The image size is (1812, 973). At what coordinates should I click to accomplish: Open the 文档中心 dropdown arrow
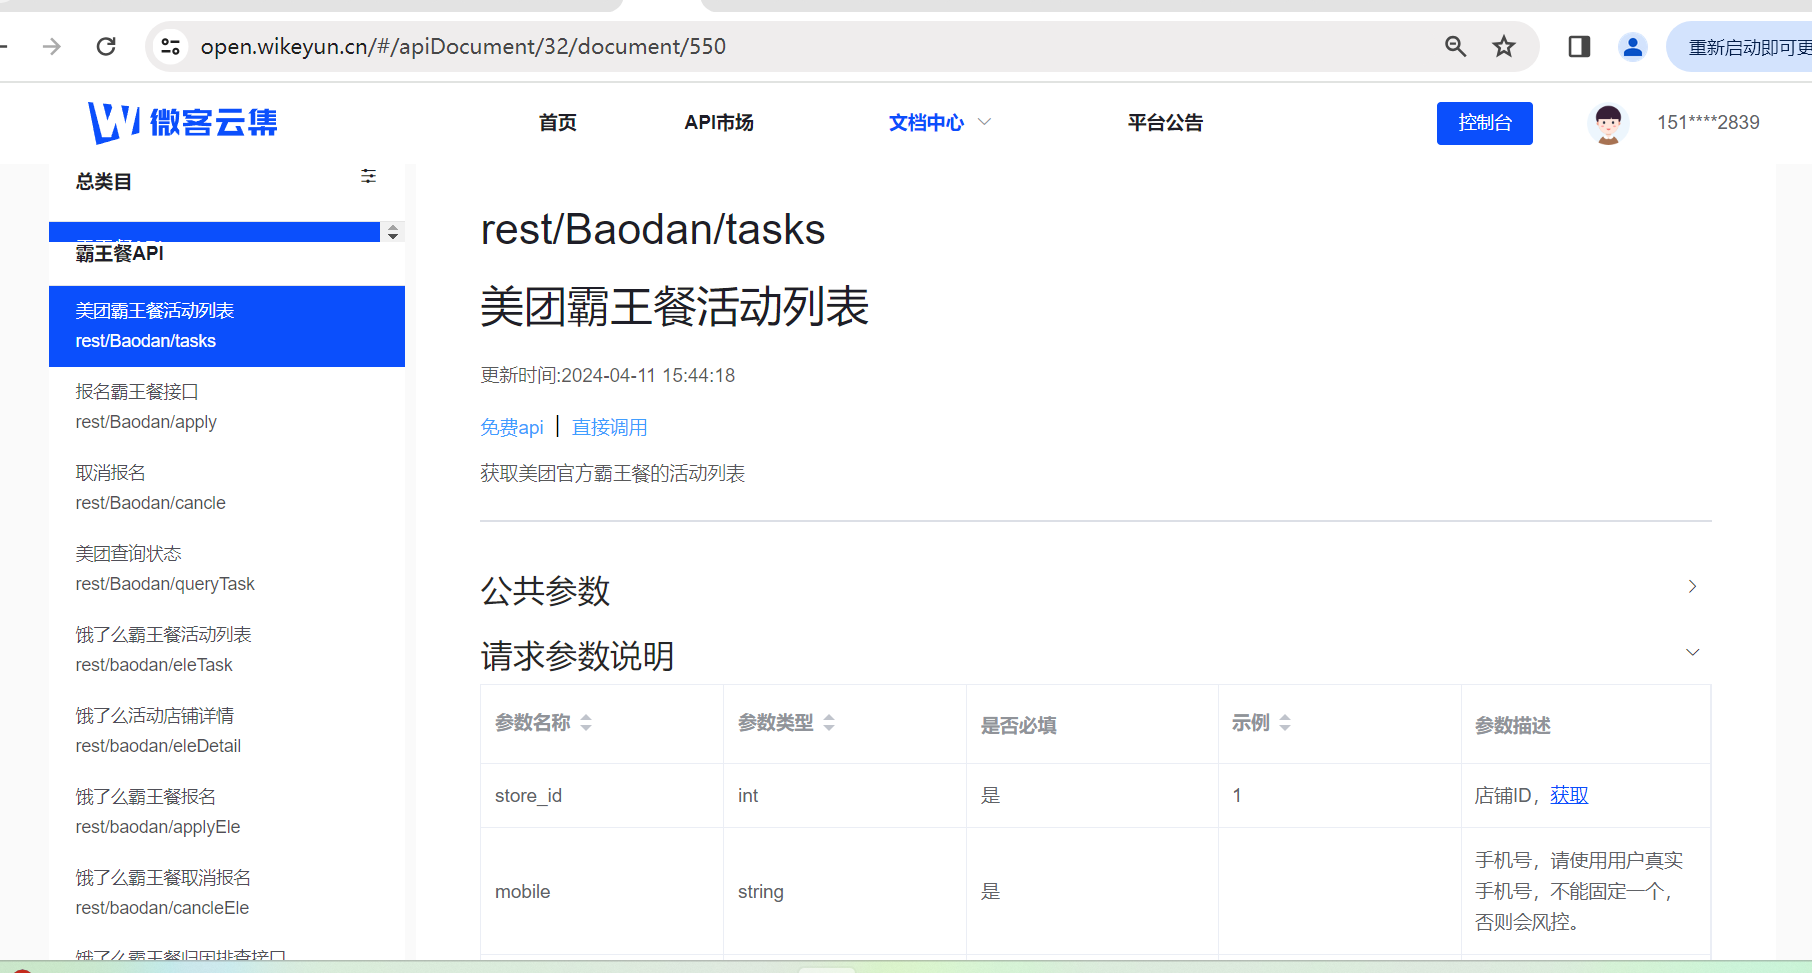click(984, 122)
